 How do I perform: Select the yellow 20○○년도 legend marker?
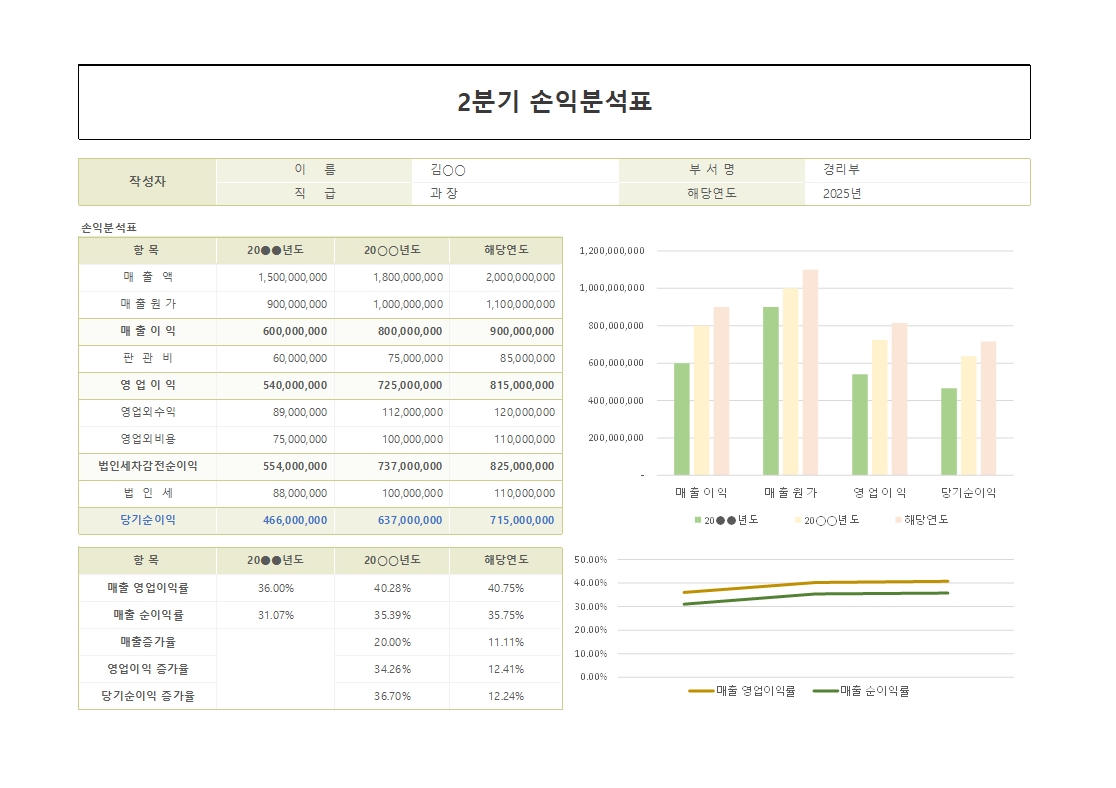(x=798, y=520)
